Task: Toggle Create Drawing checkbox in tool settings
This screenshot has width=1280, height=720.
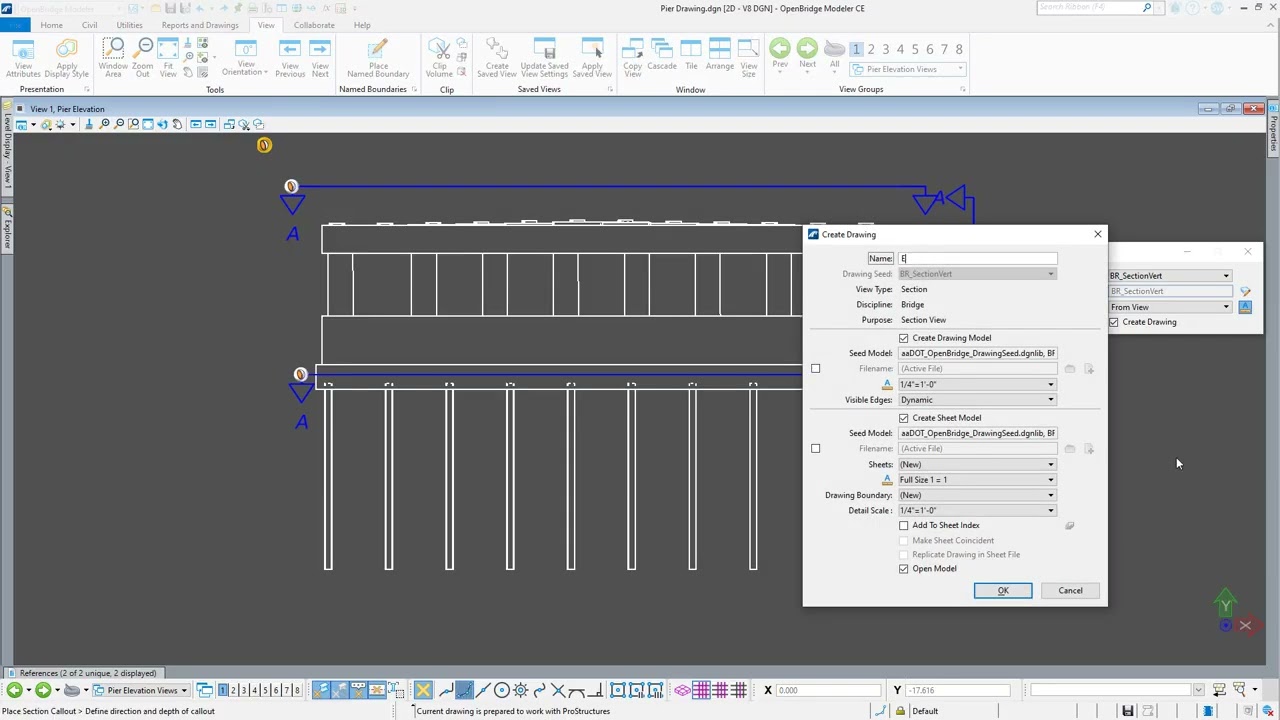Action: point(1114,322)
